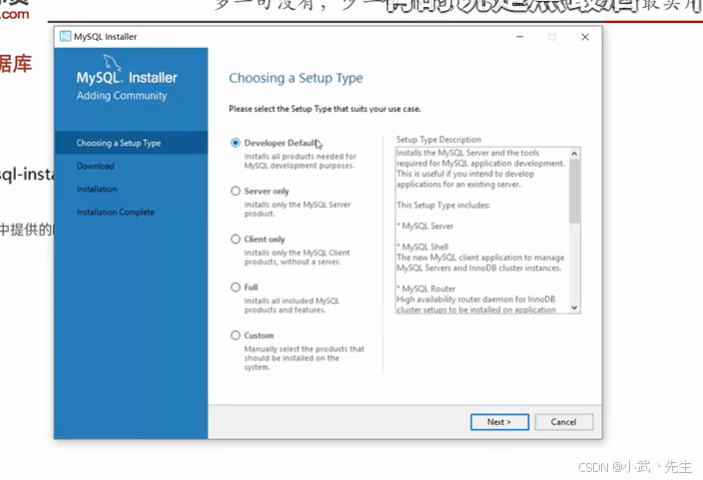
Task: Click '* MySQL Server' in description
Action: click(425, 226)
